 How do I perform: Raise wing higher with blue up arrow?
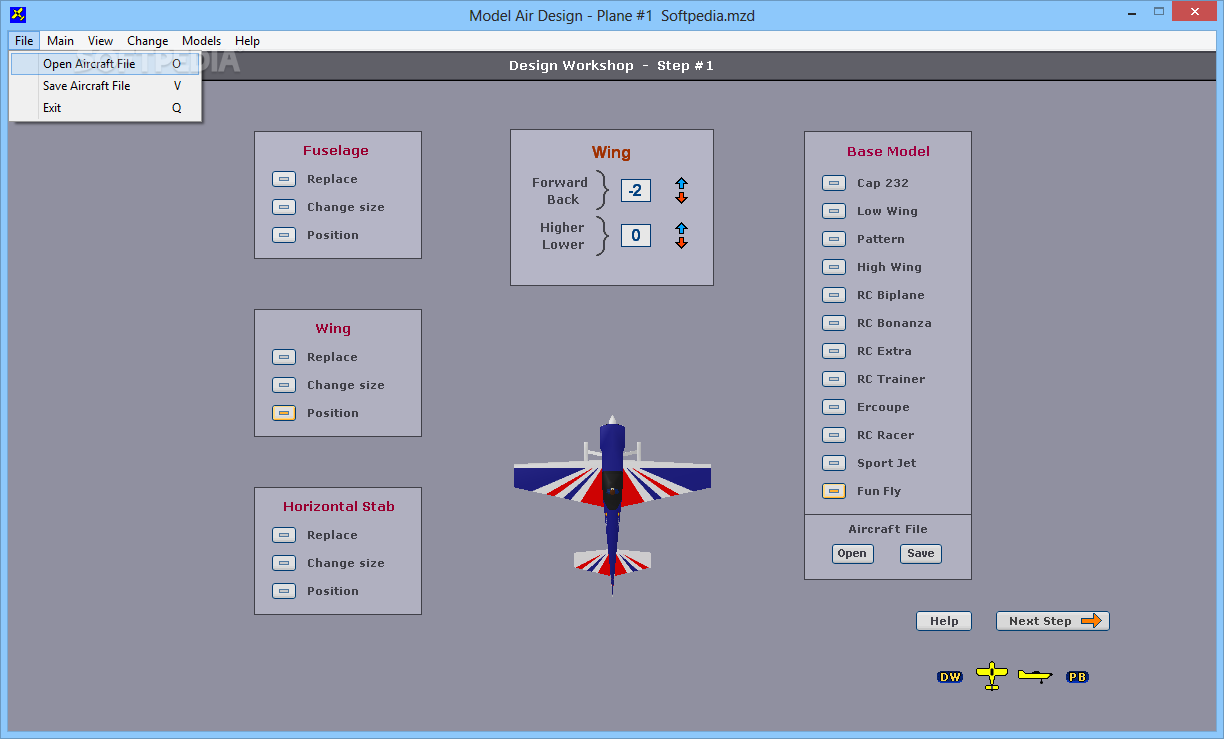point(682,229)
